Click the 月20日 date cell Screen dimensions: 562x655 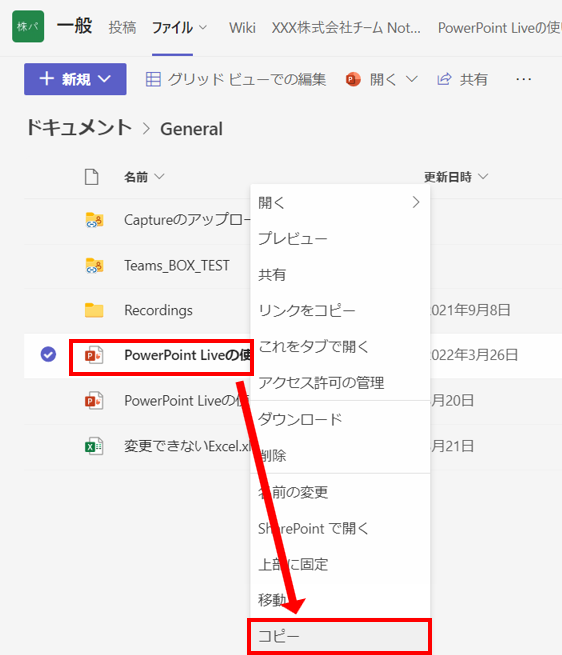[452, 401]
